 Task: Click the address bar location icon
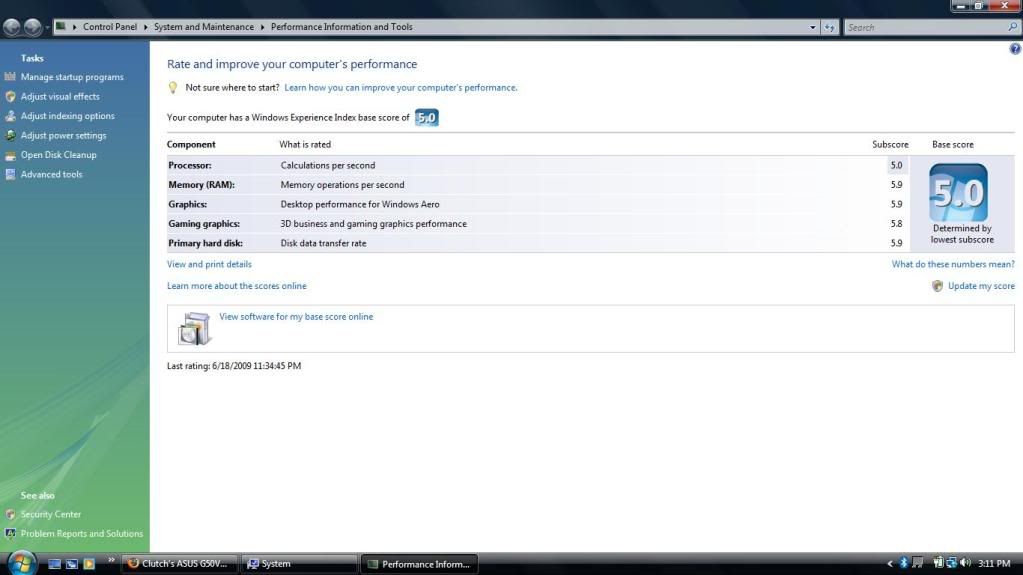(61, 27)
